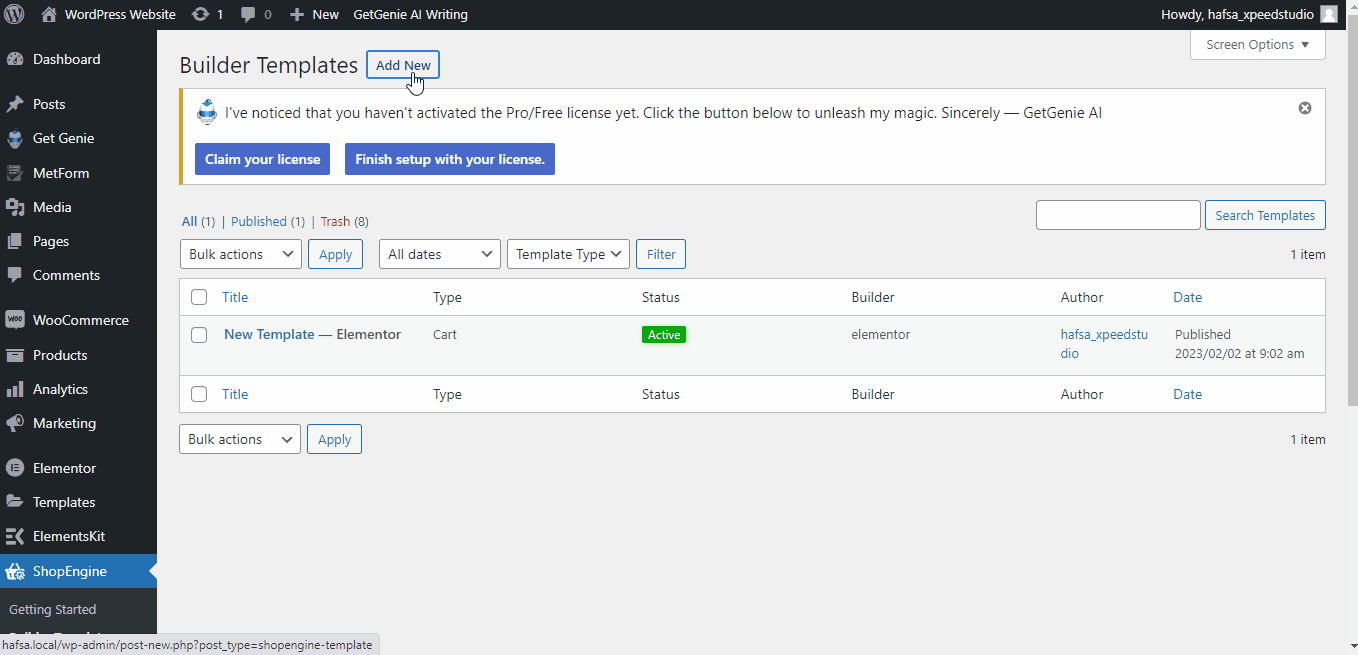1358x655 pixels.
Task: Click the Templates folder icon
Action: coord(15,502)
